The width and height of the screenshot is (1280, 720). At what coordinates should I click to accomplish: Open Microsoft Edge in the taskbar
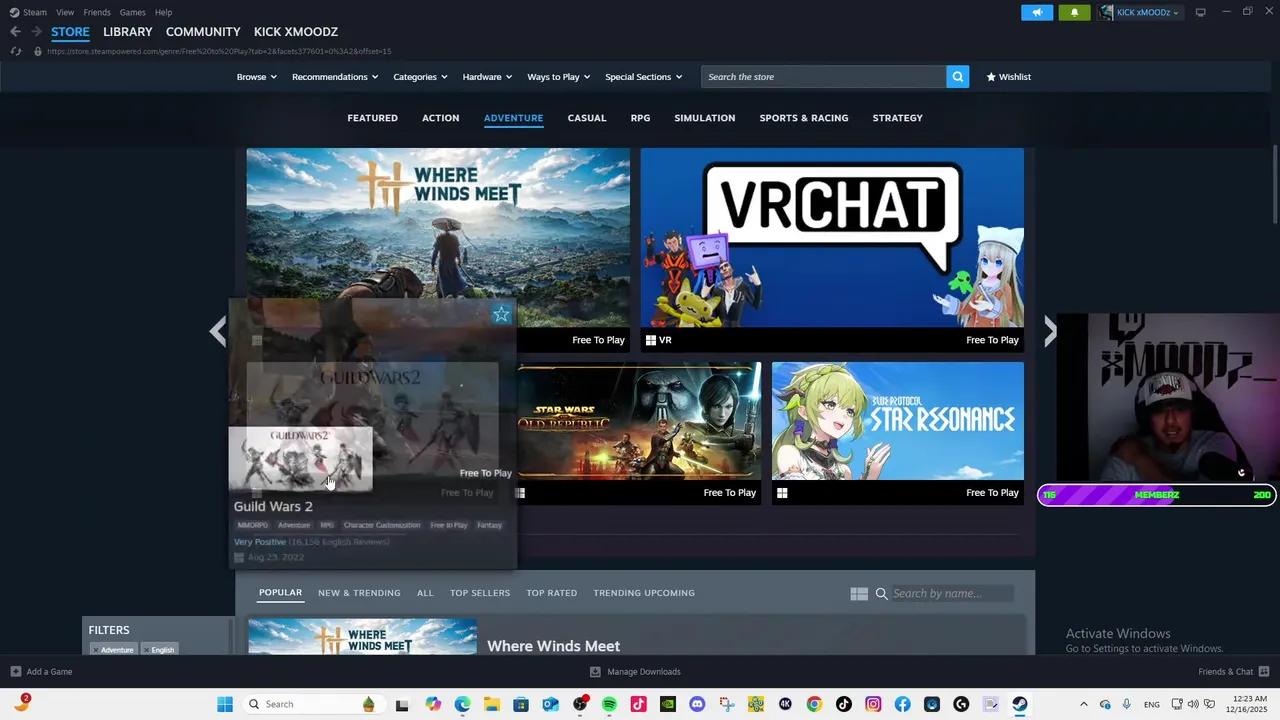click(462, 704)
